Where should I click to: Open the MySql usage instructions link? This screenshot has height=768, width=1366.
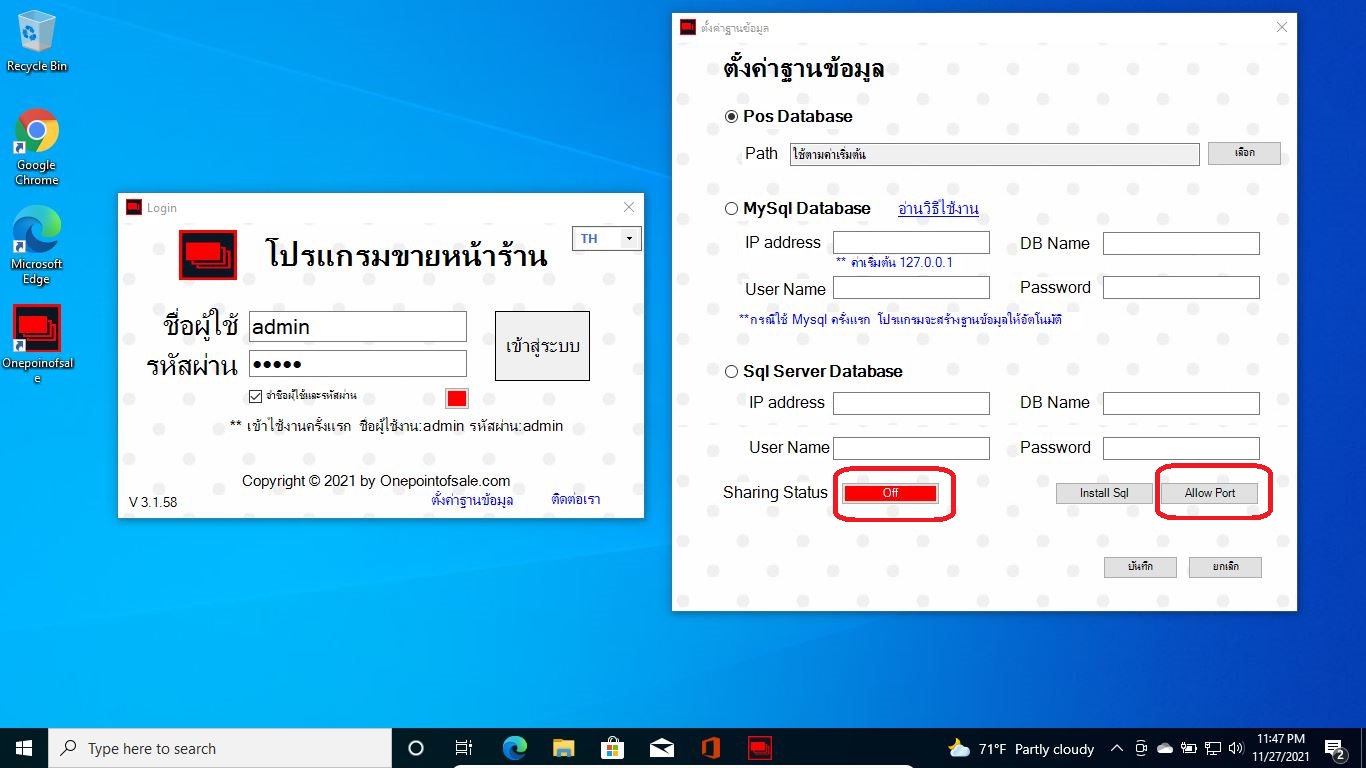point(938,209)
